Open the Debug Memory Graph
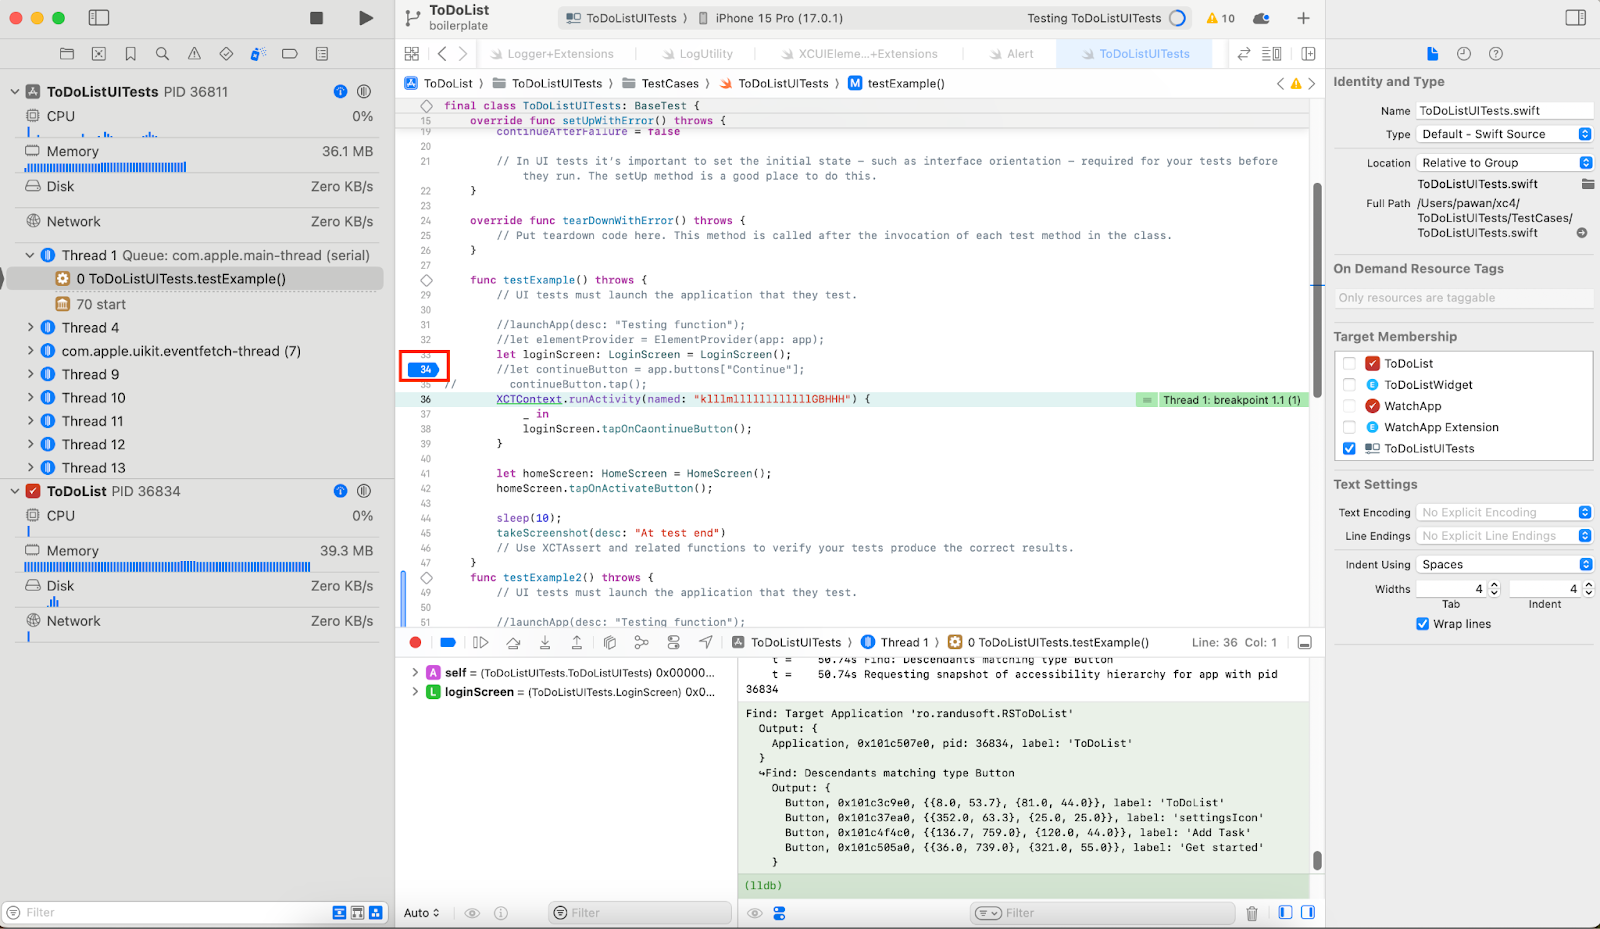 tap(642, 643)
